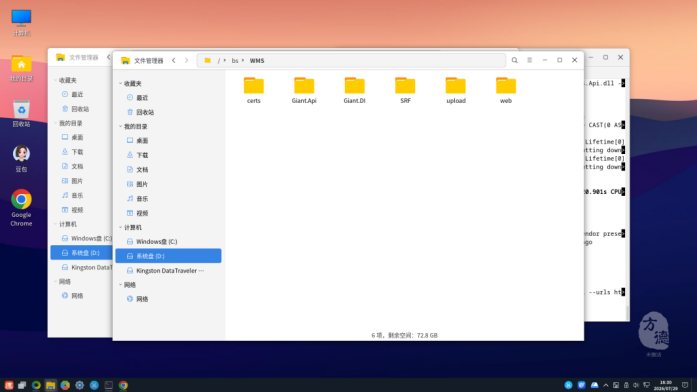Open 计算机 desktop icon

tap(21, 23)
